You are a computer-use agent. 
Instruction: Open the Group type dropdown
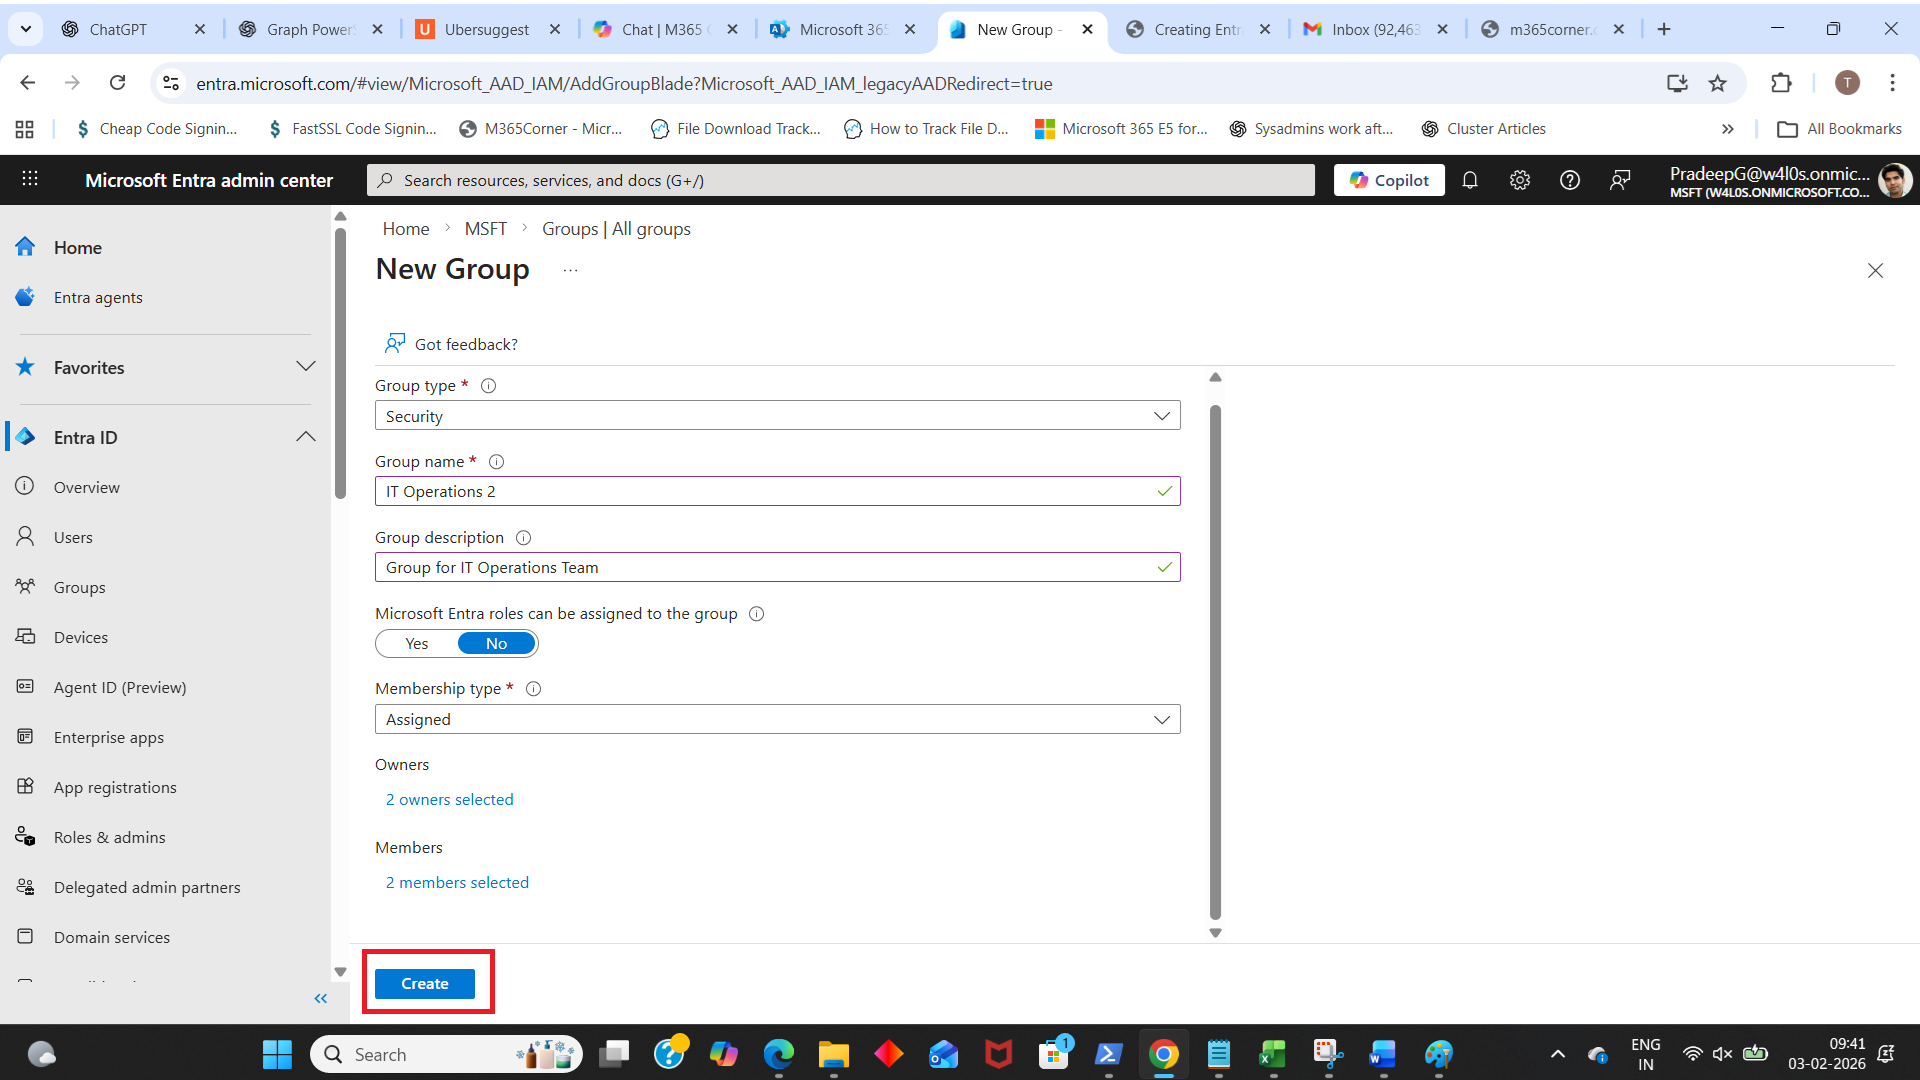(777, 416)
